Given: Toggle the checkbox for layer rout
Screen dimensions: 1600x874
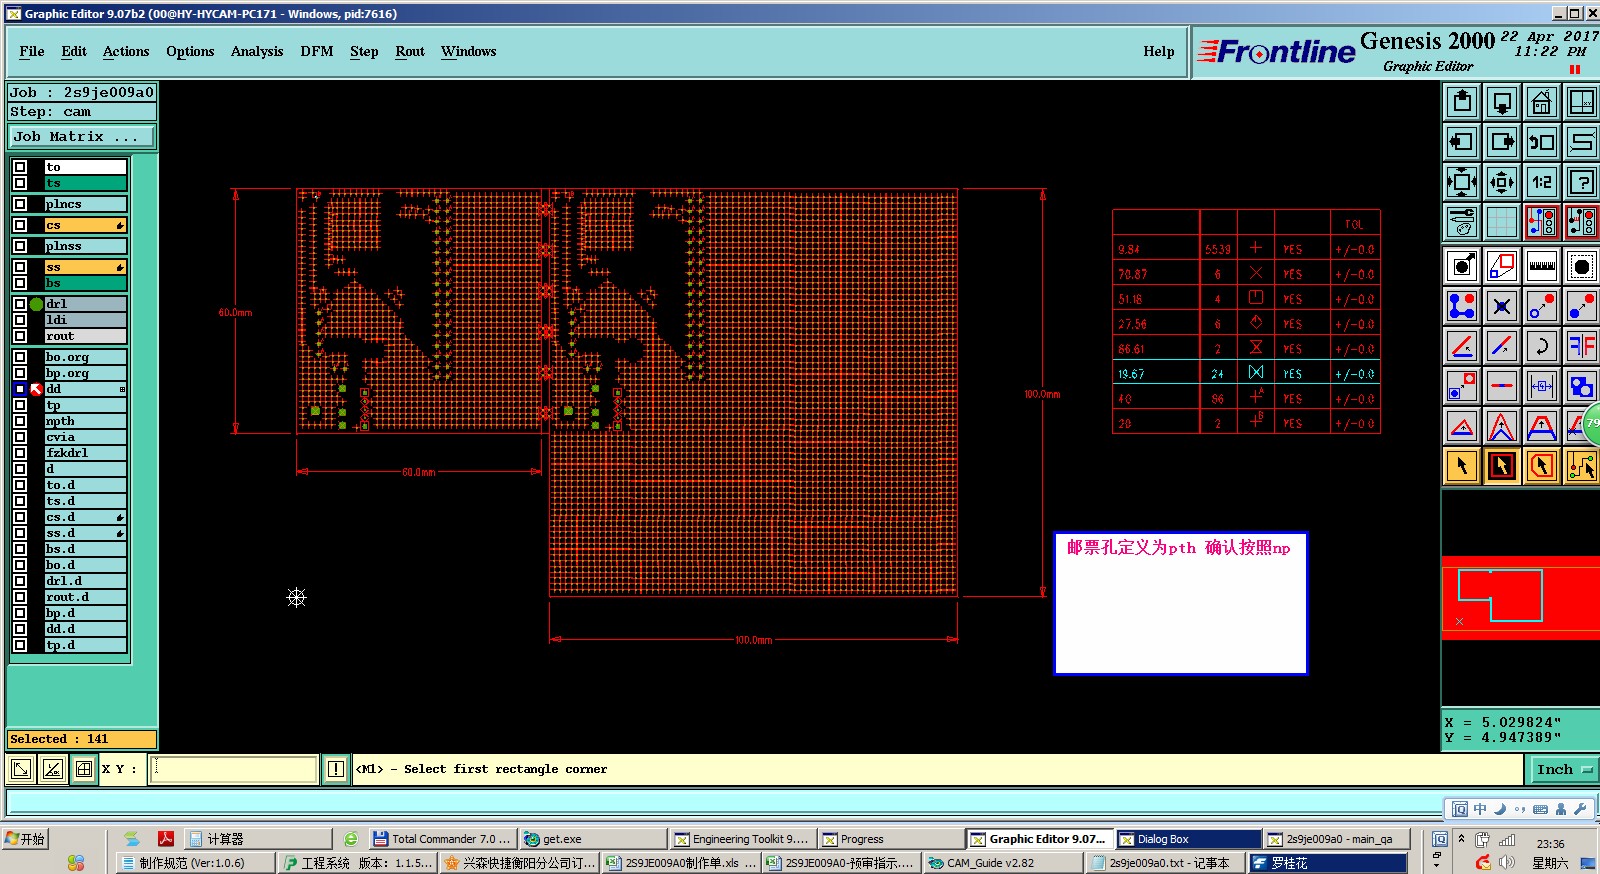Looking at the screenshot, I should tap(20, 336).
